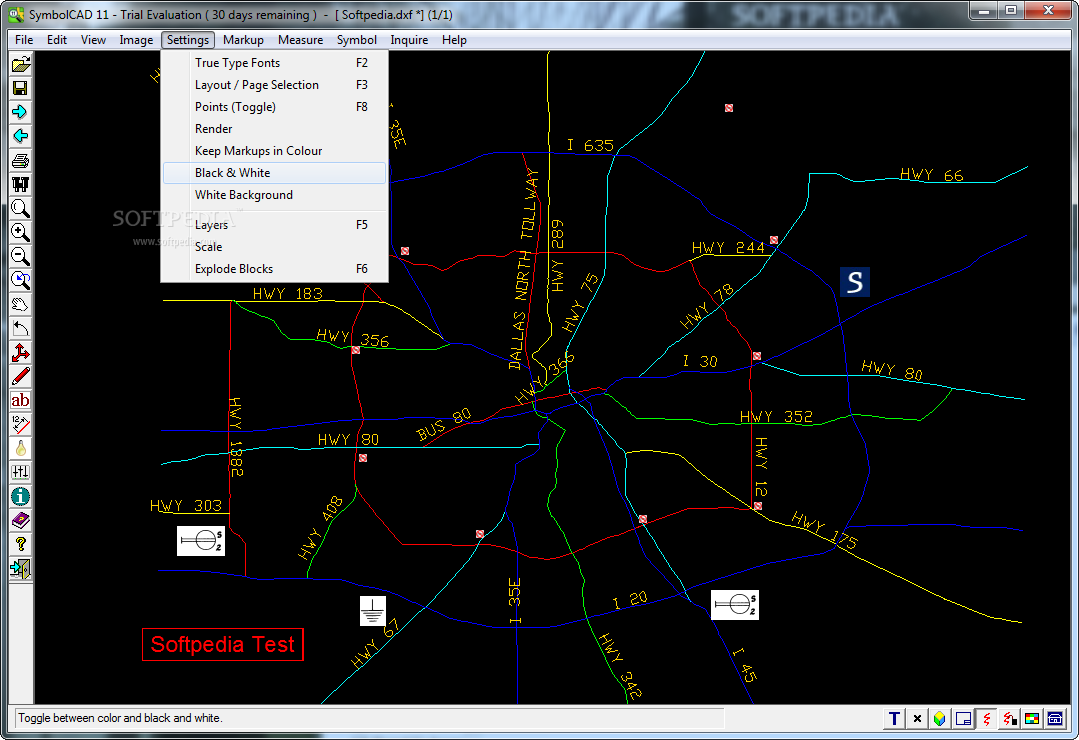Toggle the red squiggle with black square button

coord(1009,719)
